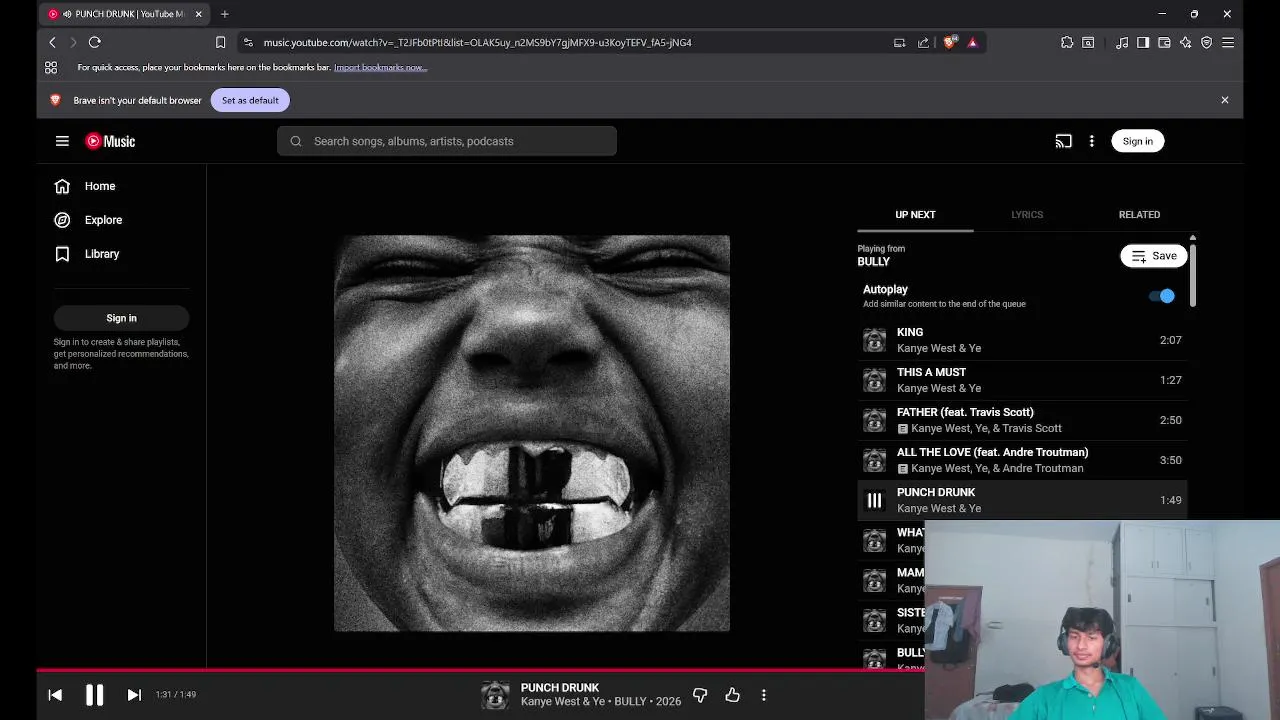1280x720 pixels.
Task: Click the install app icon in address bar
Action: [899, 42]
